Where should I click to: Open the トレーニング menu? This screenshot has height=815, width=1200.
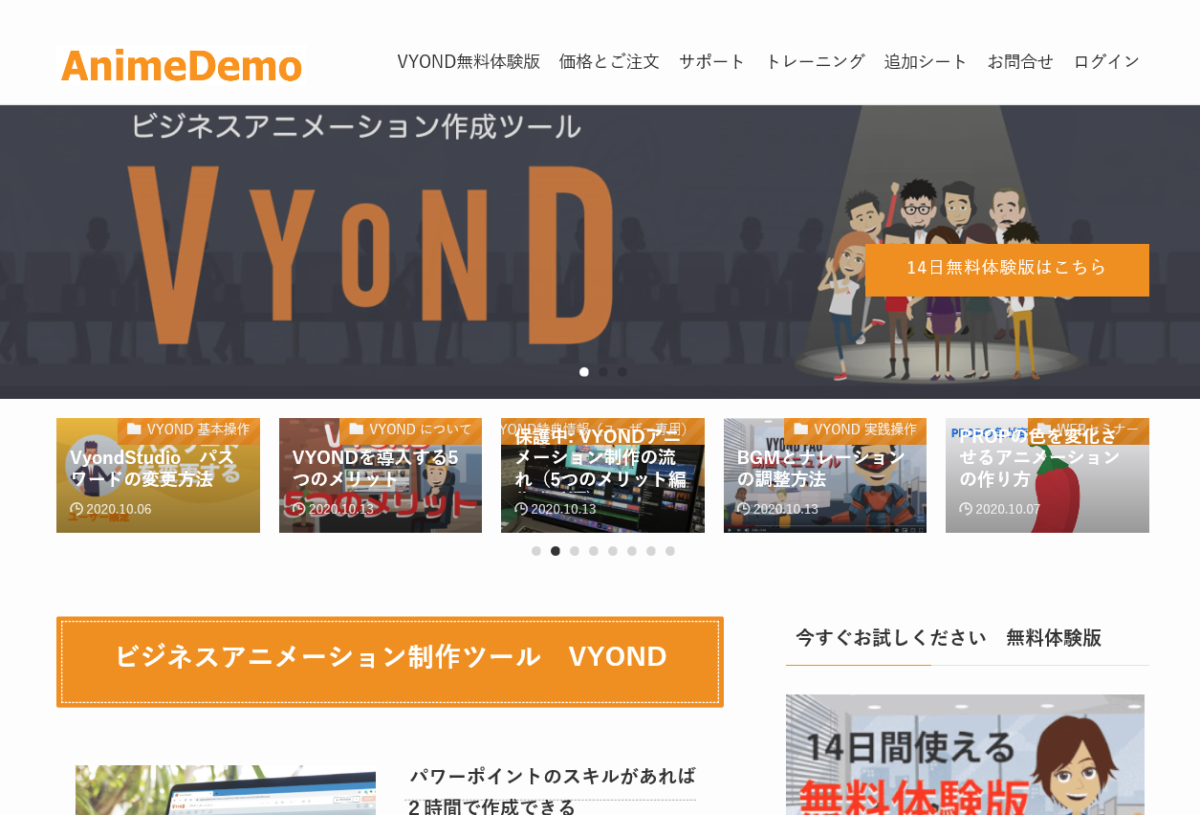click(x=814, y=61)
